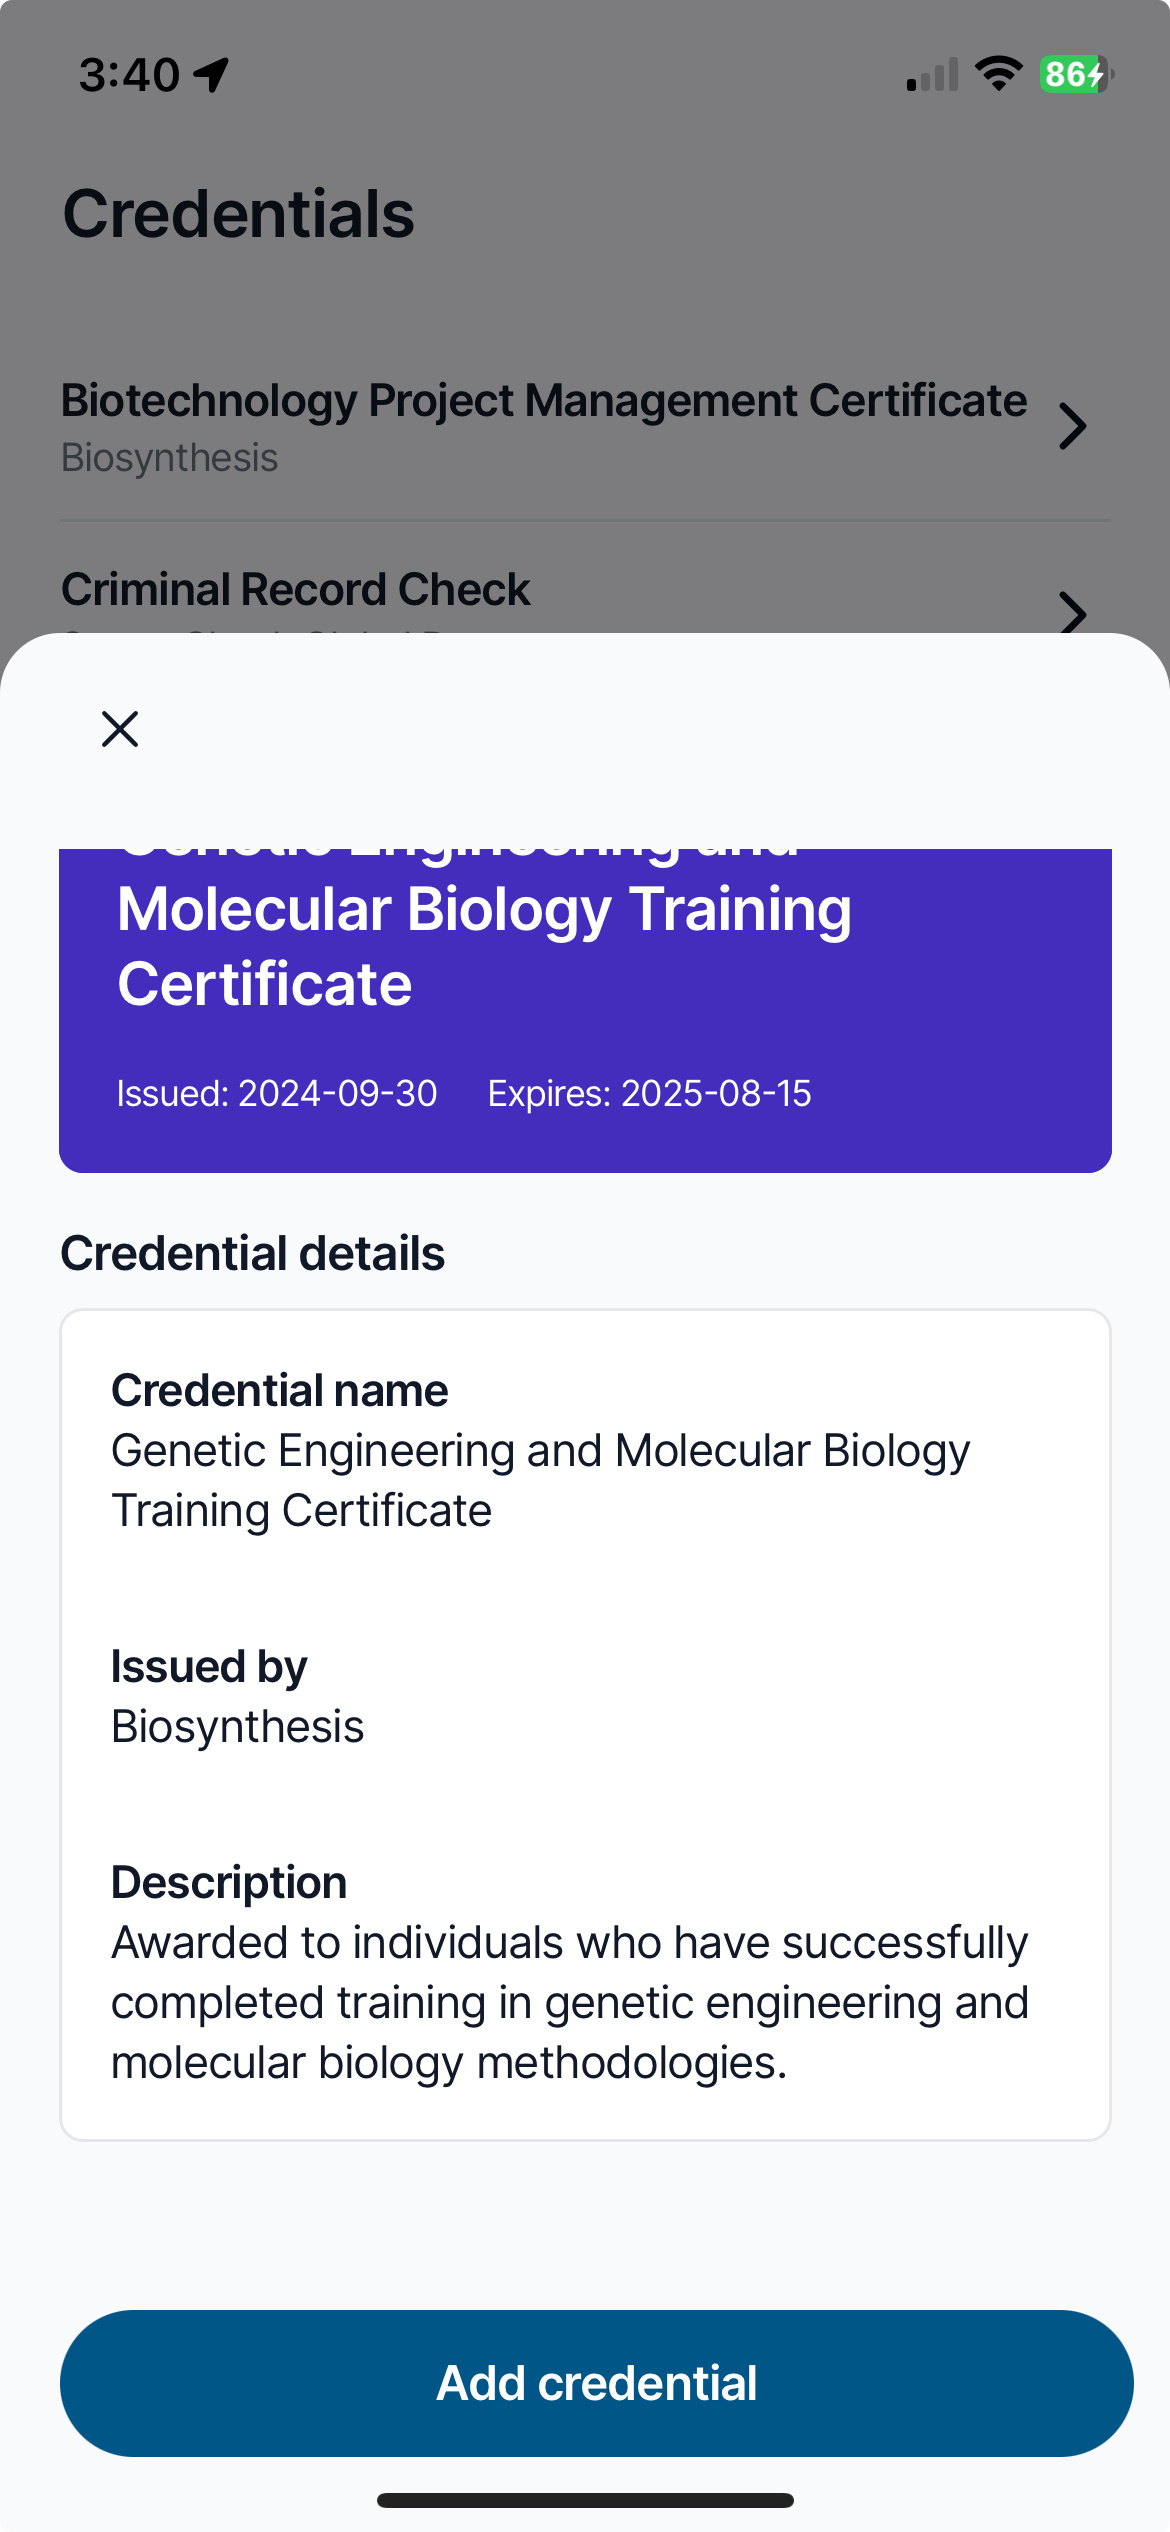Tap the Credential details section heading

click(x=253, y=1253)
